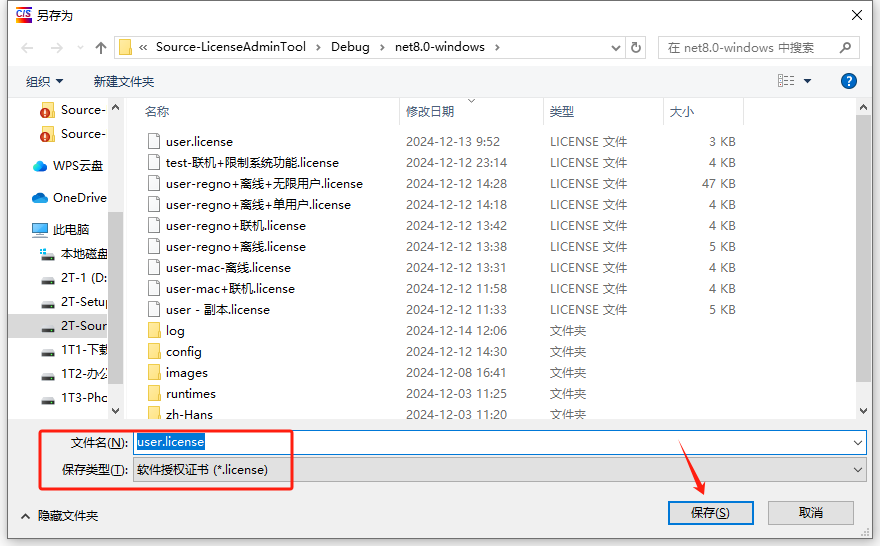The height and width of the screenshot is (546, 880).
Task: Expand chevron after net8.0-windows breadcrumb
Action: pyautogui.click(x=497, y=48)
